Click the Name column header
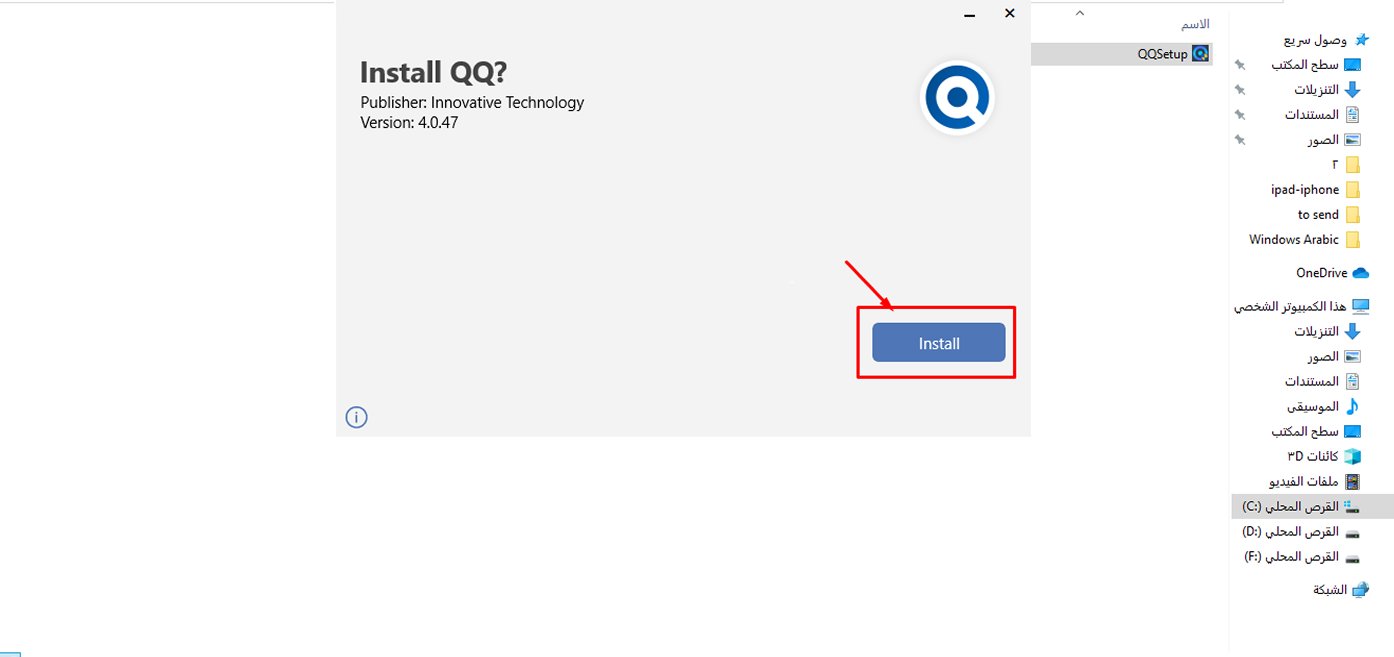 click(x=1195, y=24)
